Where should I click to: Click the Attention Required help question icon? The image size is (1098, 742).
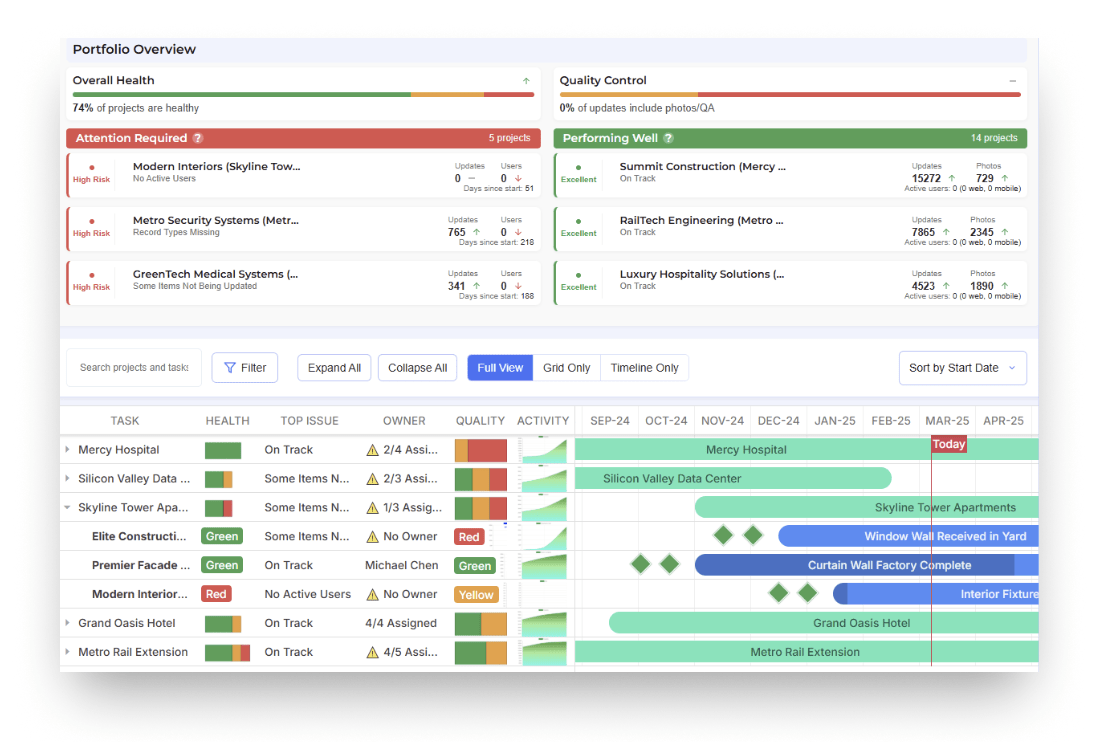(198, 138)
